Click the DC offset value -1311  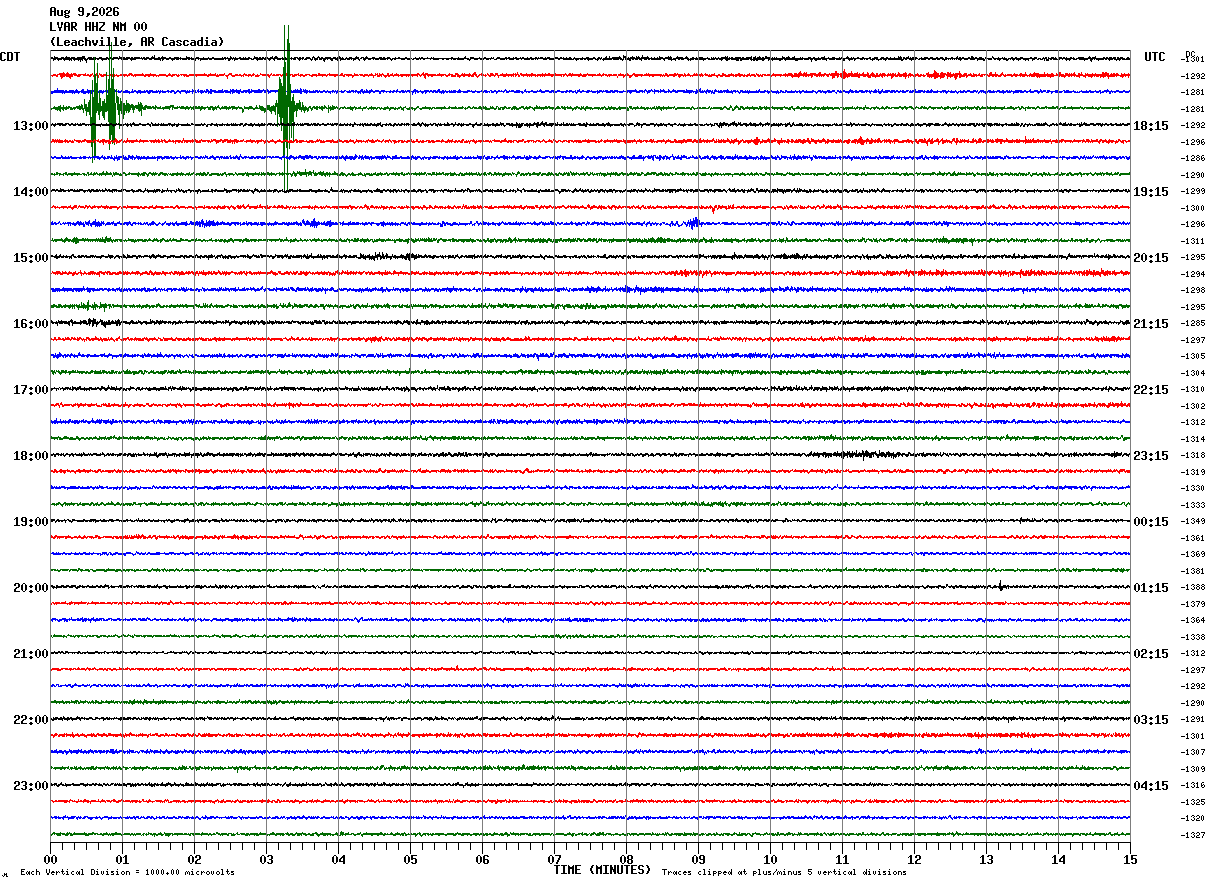coord(1193,241)
